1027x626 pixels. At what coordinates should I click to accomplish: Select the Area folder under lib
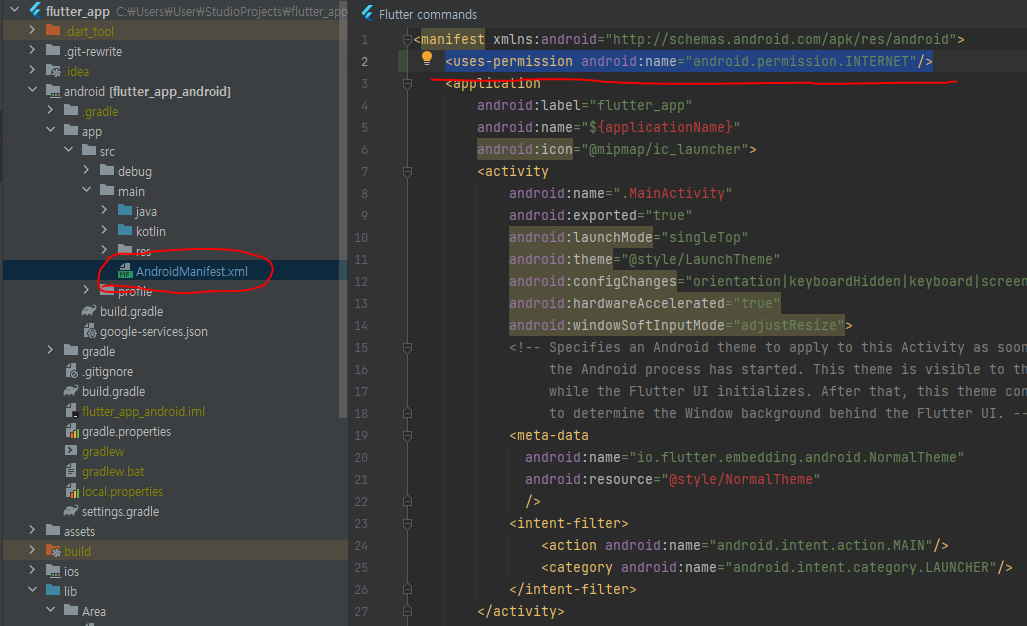click(94, 611)
